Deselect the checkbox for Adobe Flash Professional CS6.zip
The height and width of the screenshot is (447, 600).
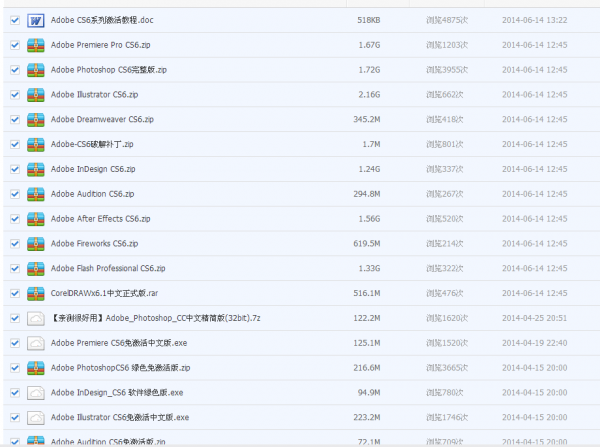14,268
